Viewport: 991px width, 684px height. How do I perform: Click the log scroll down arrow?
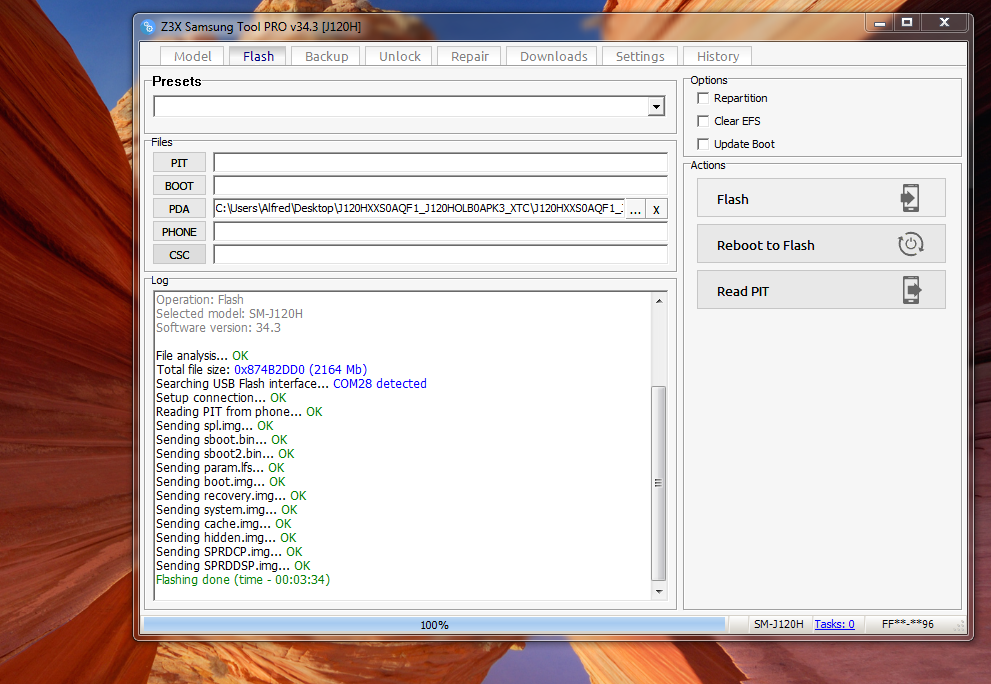pos(659,592)
